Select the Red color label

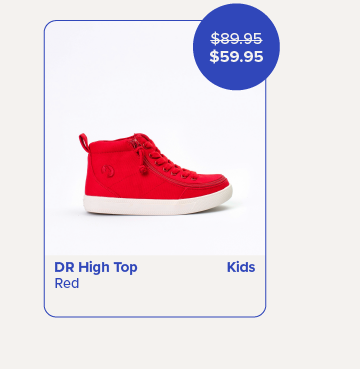pyautogui.click(x=67, y=283)
